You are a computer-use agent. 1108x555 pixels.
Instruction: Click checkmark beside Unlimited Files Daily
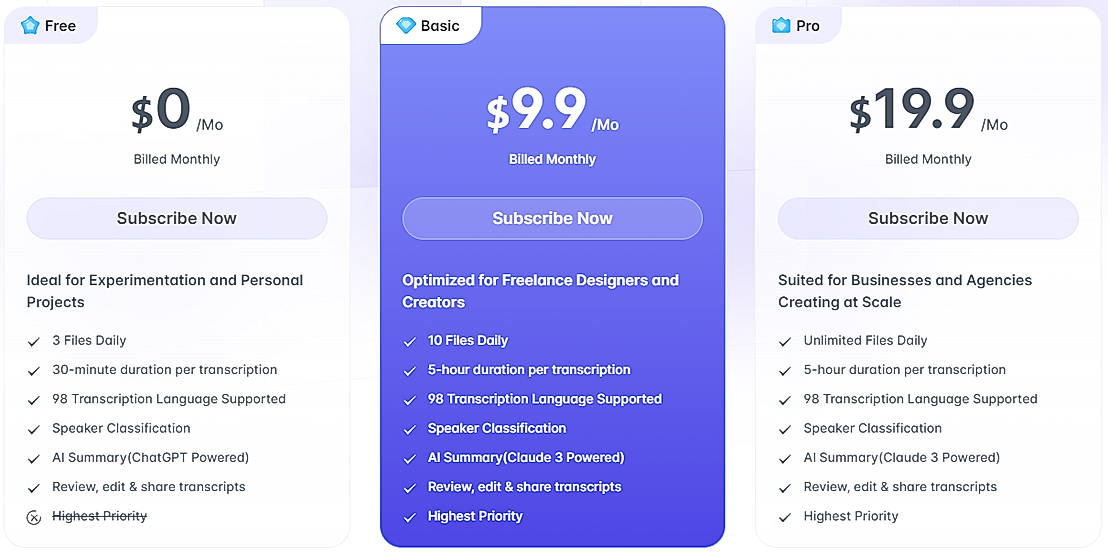coord(785,341)
